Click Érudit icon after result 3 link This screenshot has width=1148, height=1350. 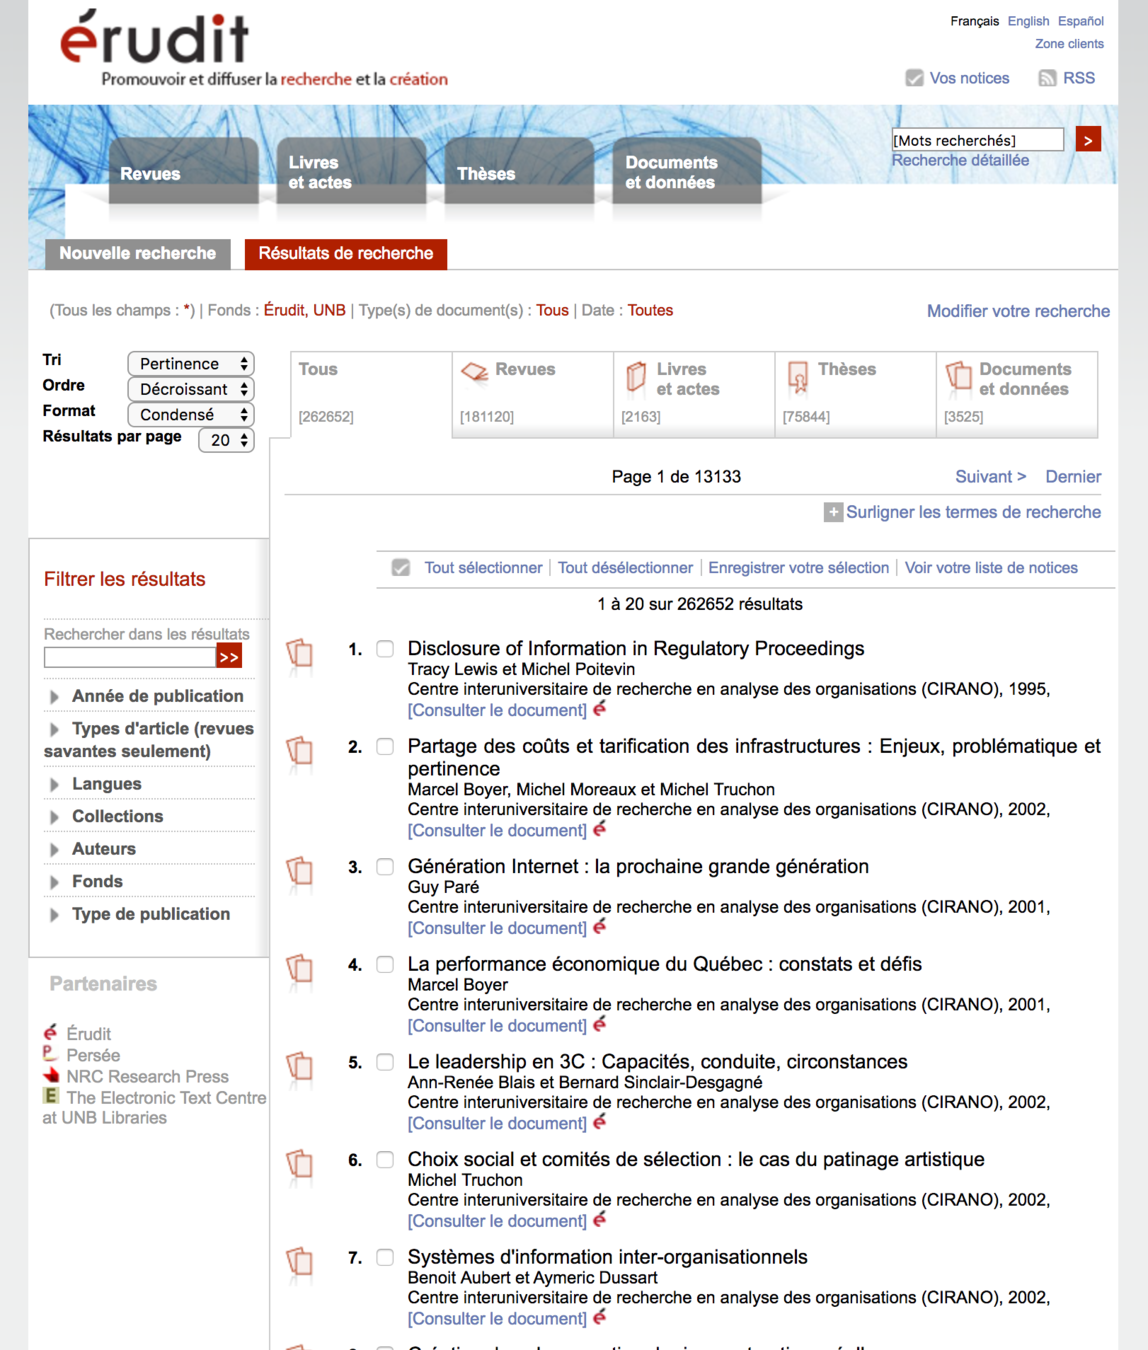(x=600, y=927)
